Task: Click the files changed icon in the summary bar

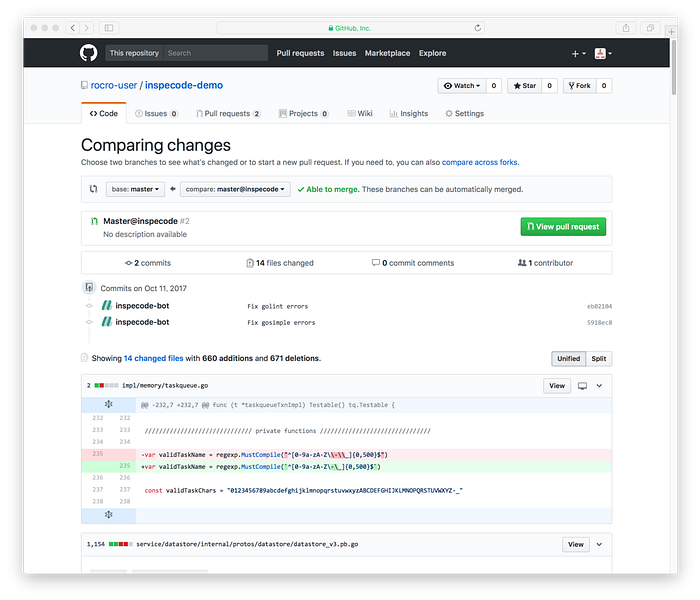Action: [x=250, y=263]
